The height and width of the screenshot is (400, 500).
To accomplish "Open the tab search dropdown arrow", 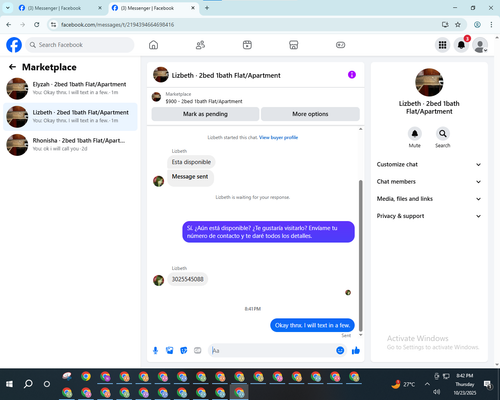I will coord(8,8).
